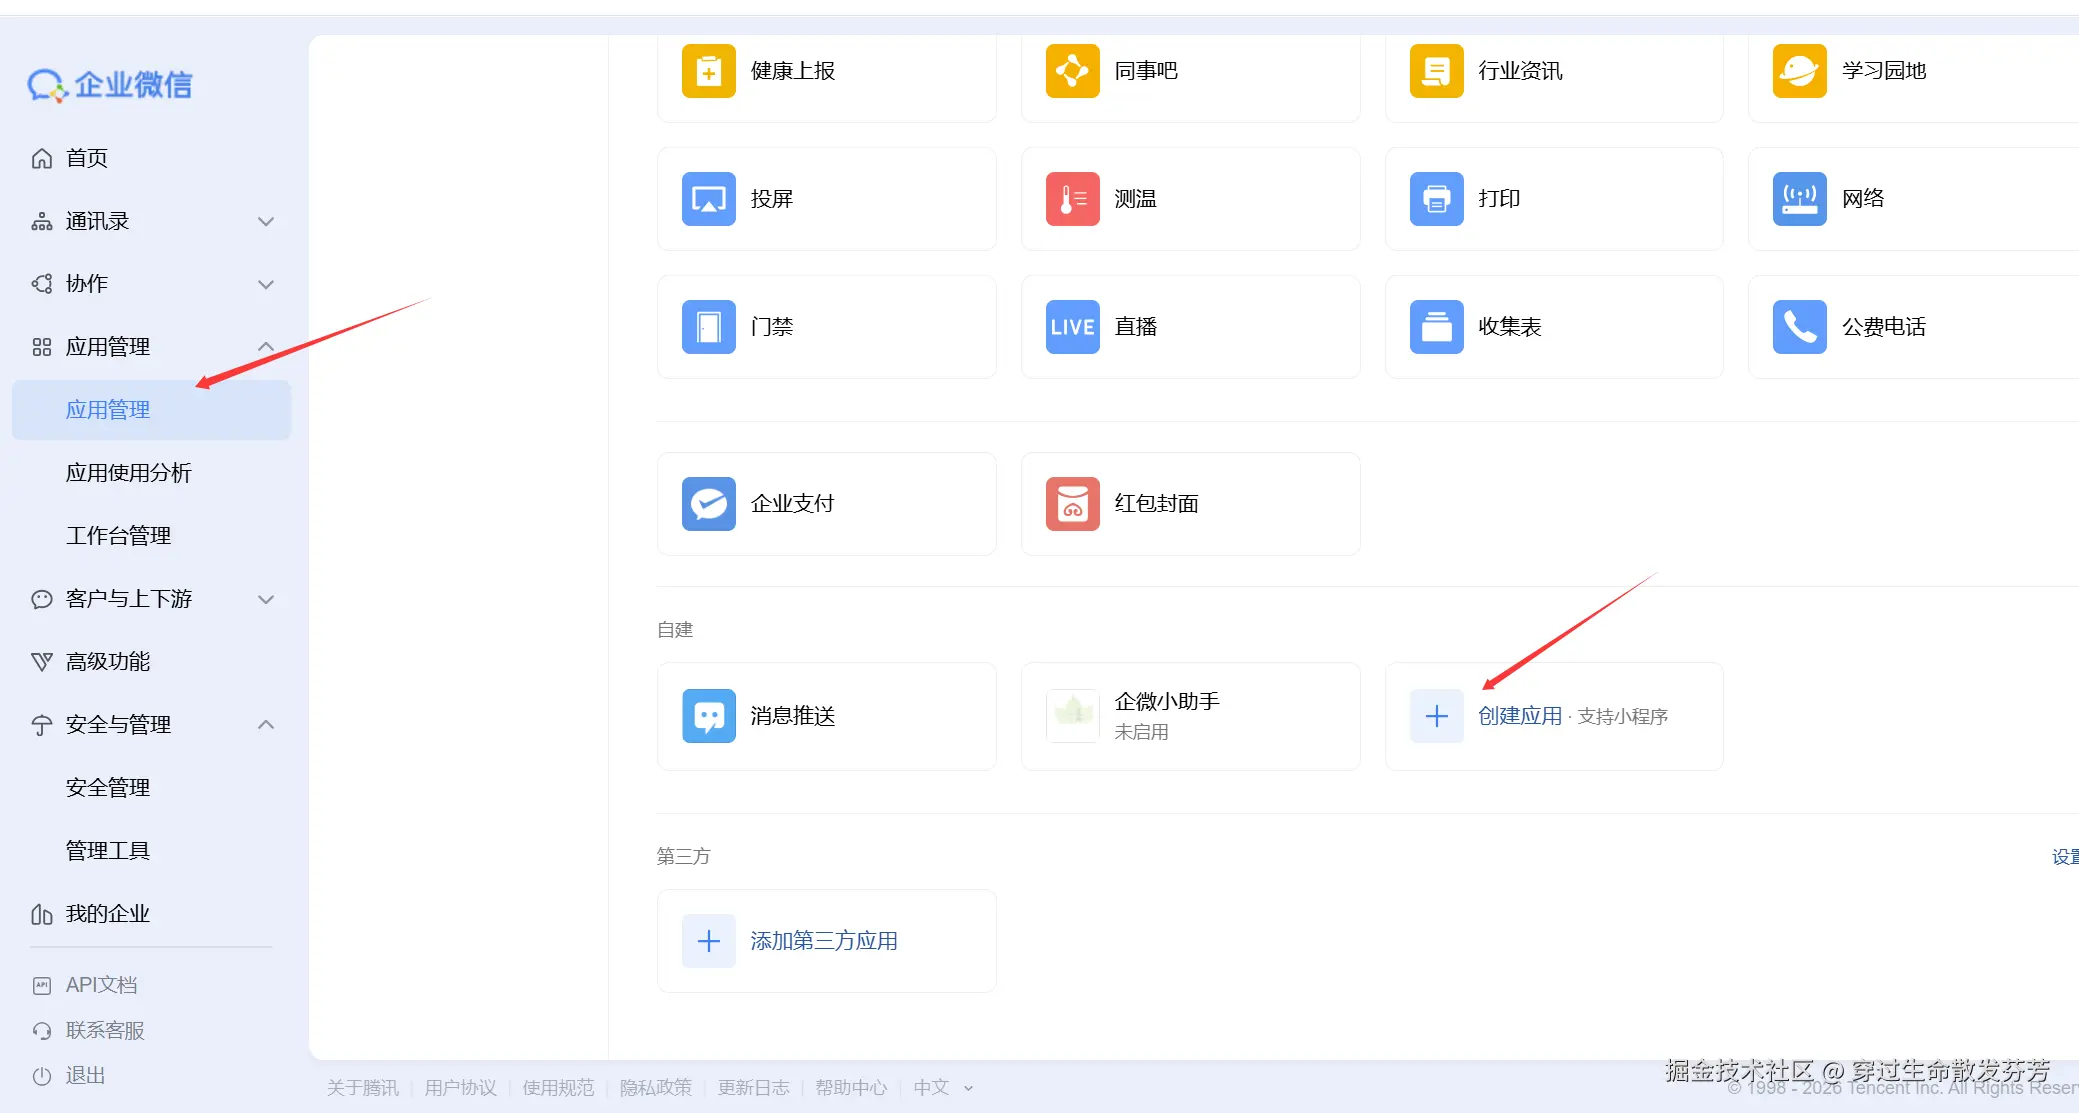Screen dimensions: 2079x1113
Task: Click 创建应用 to create an app
Action: [x=1519, y=716]
